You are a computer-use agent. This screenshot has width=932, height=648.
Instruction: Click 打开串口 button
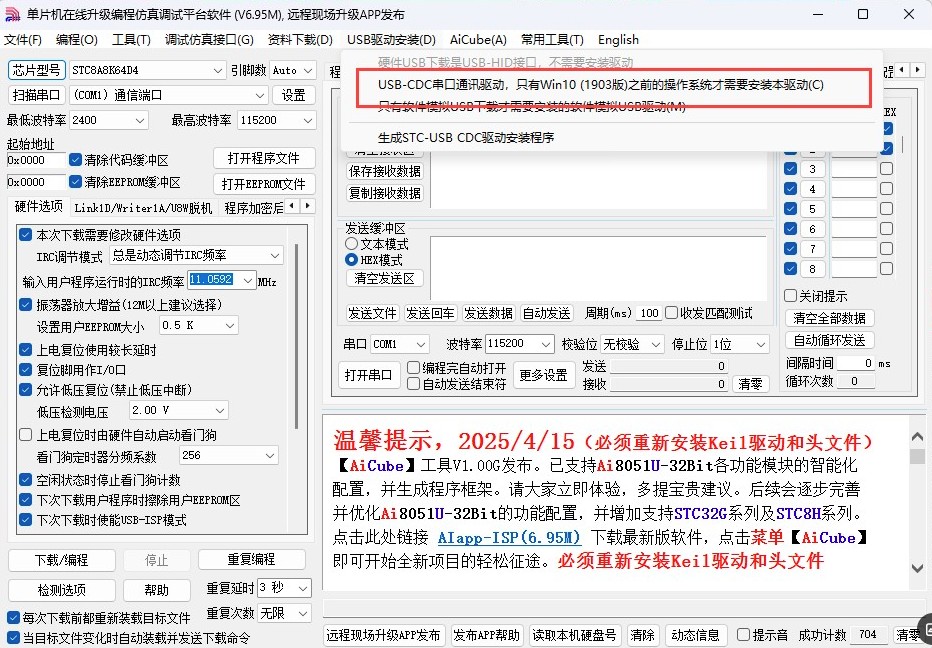pyautogui.click(x=369, y=375)
